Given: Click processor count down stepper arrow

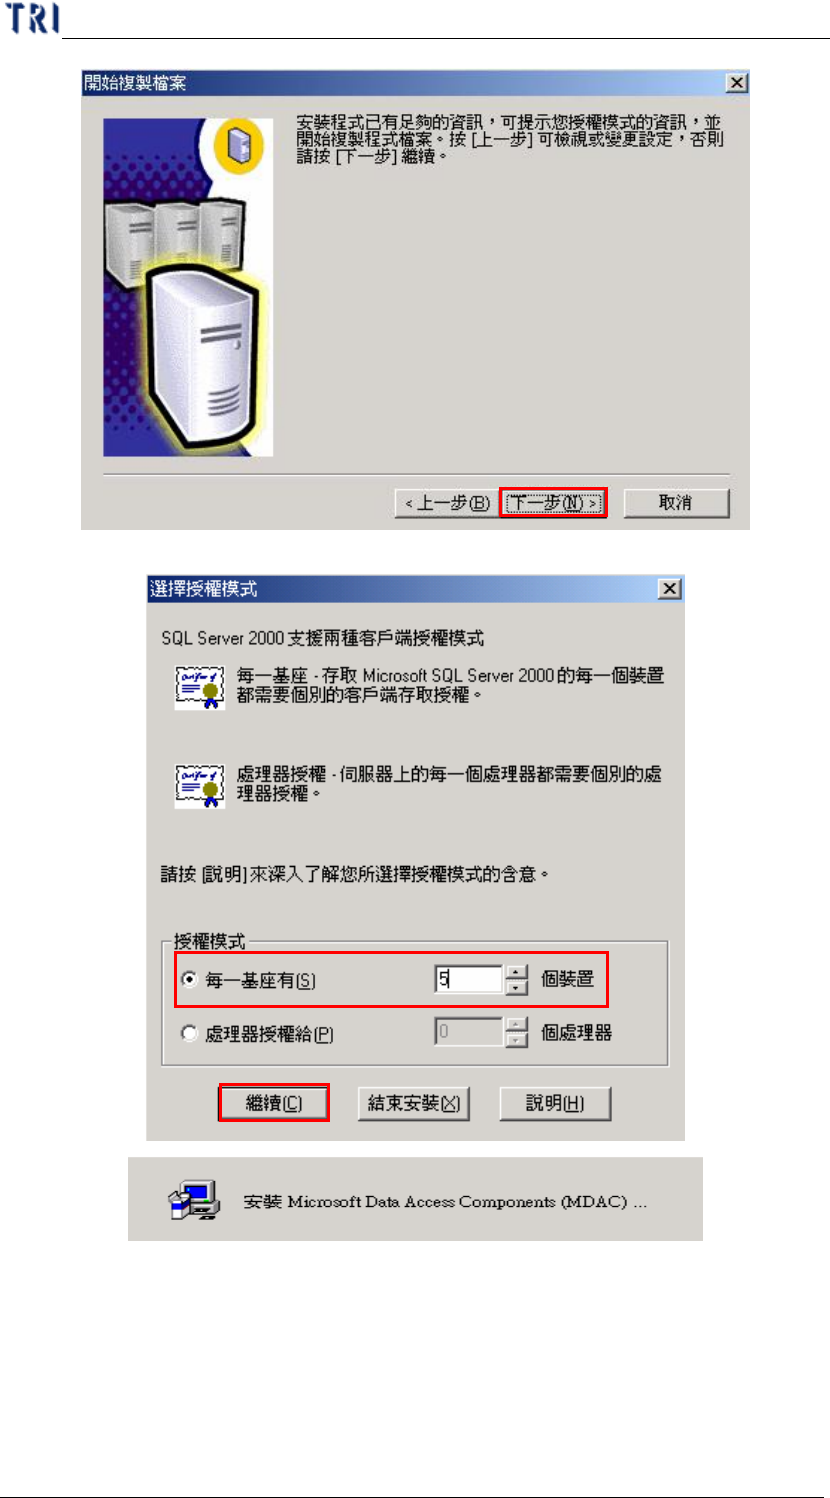Looking at the screenshot, I should pos(516,1039).
